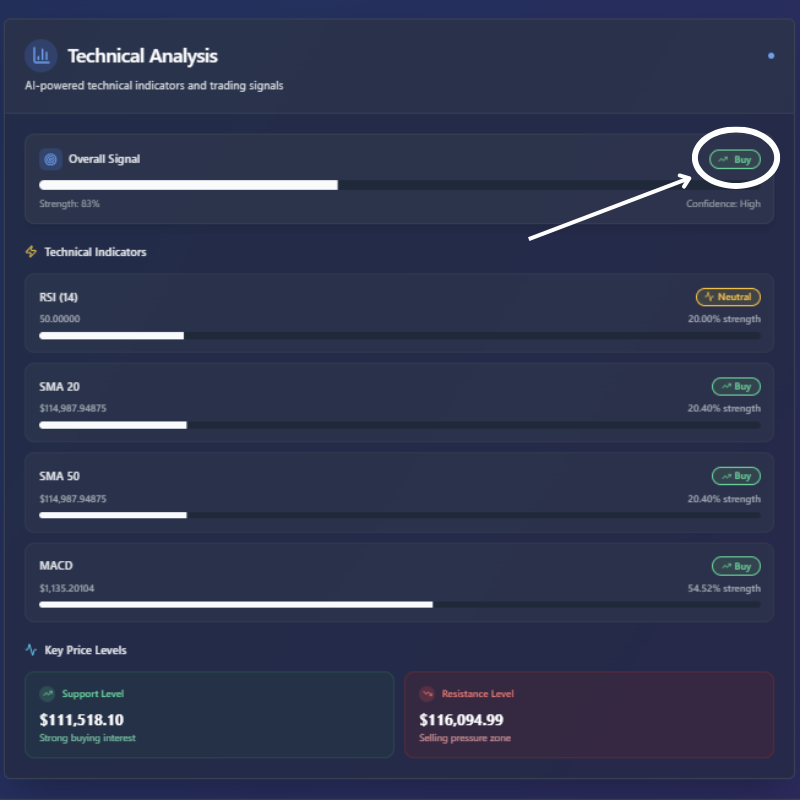The height and width of the screenshot is (800, 800).
Task: Click the Technical Analysis bar chart icon
Action: point(41,56)
